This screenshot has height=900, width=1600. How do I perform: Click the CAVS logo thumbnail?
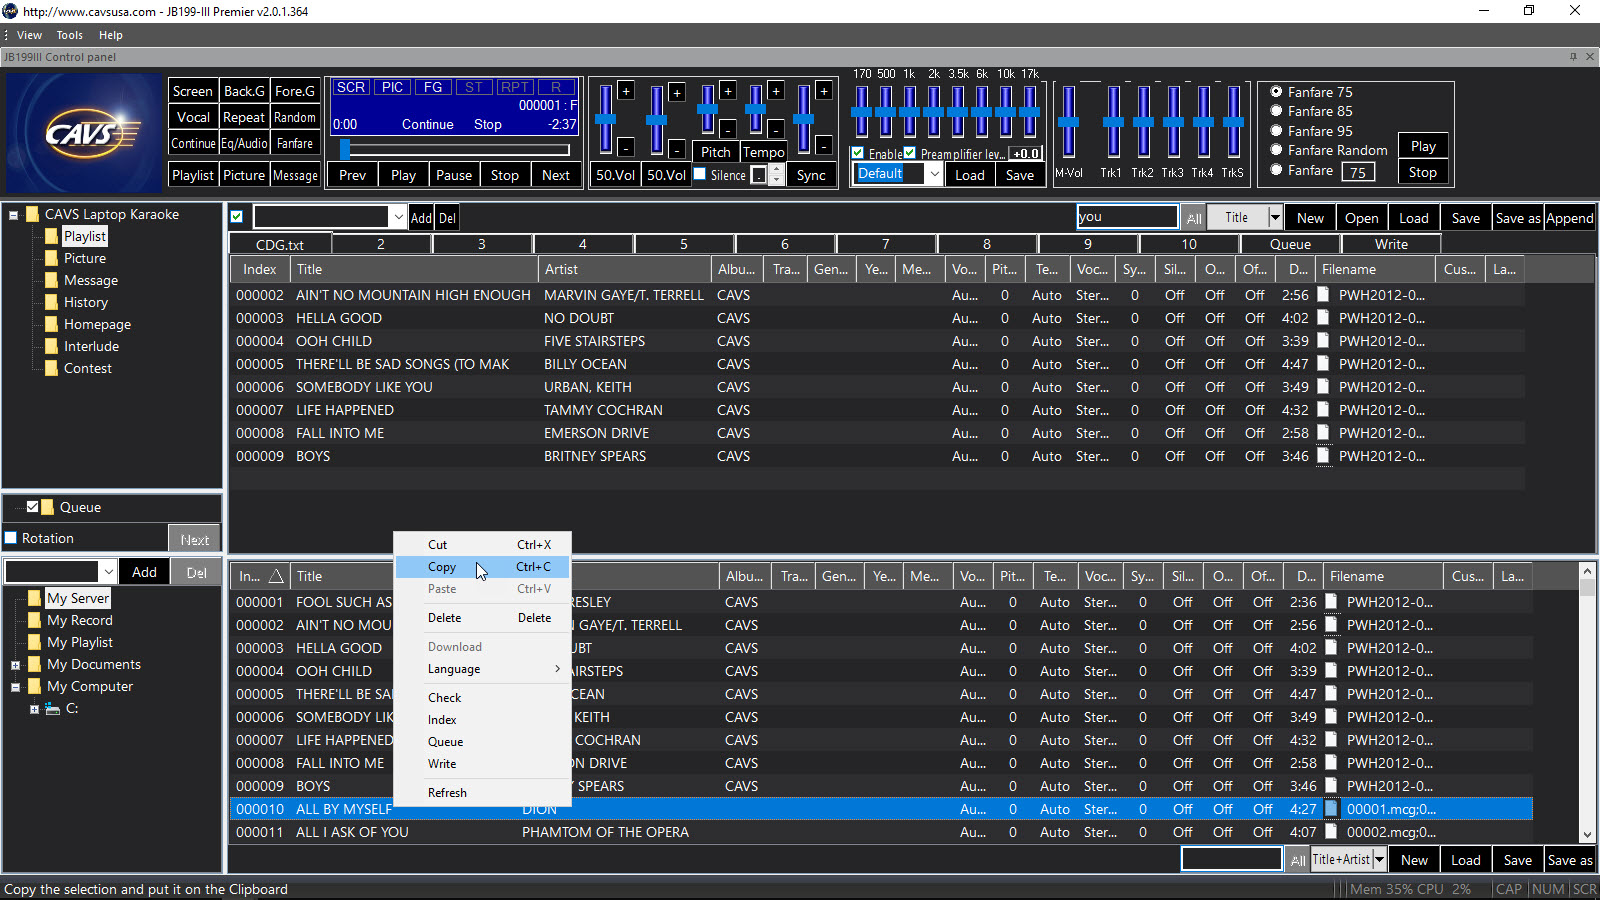click(84, 133)
